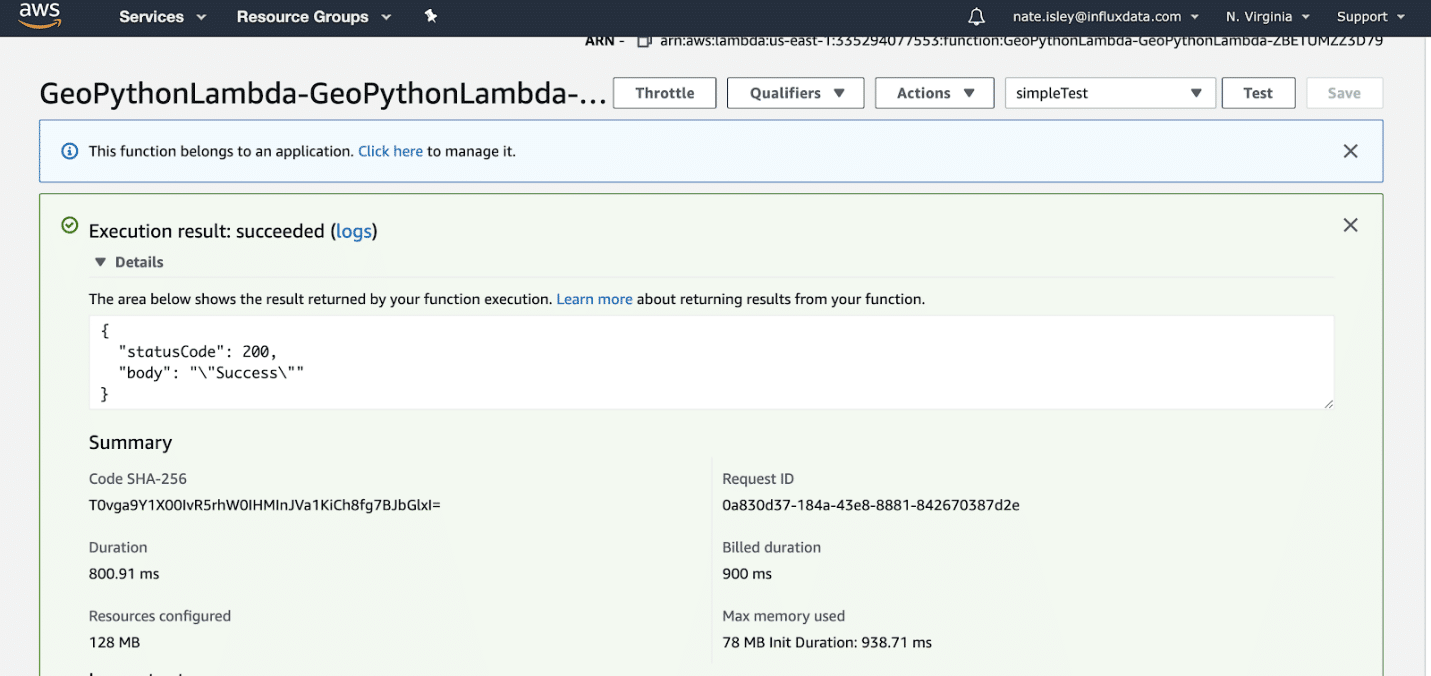Open the Qualifiers dropdown

pyautogui.click(x=795, y=92)
